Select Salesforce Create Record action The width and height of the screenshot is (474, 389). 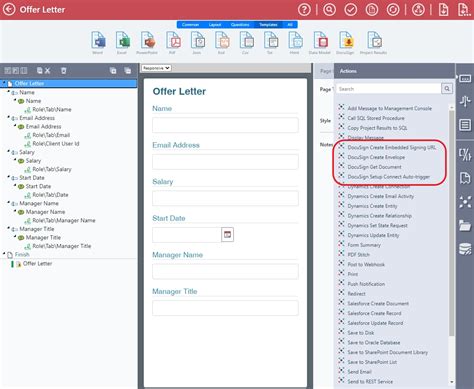click(x=374, y=313)
